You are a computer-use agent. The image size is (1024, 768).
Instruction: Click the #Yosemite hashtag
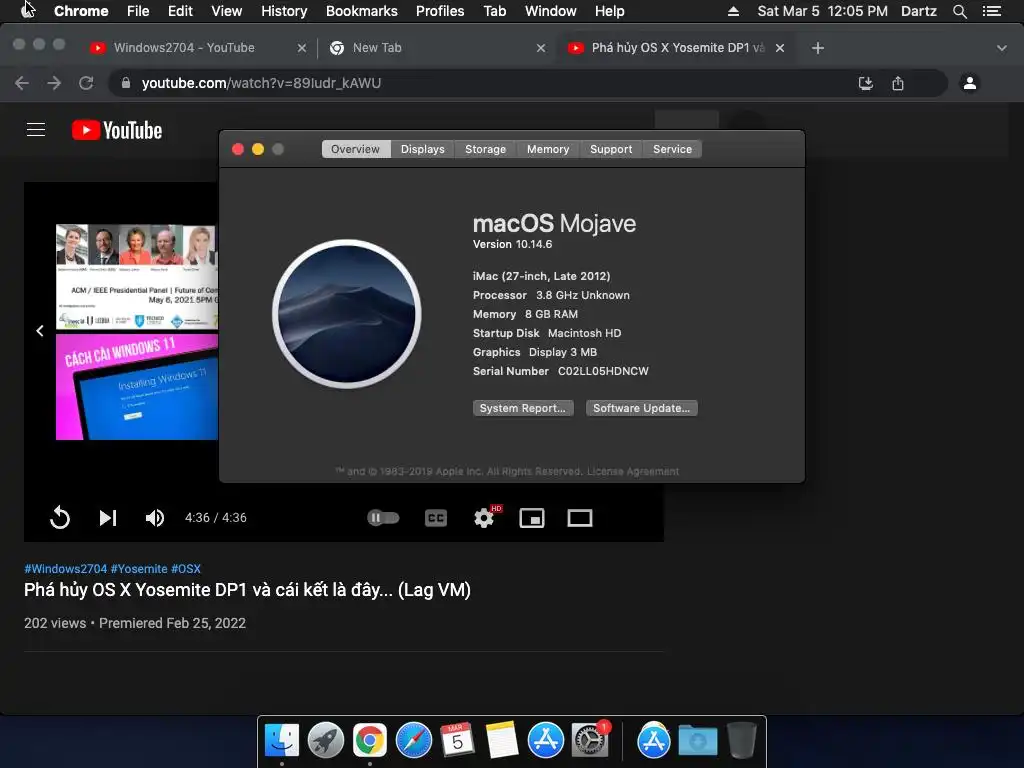[139, 569]
